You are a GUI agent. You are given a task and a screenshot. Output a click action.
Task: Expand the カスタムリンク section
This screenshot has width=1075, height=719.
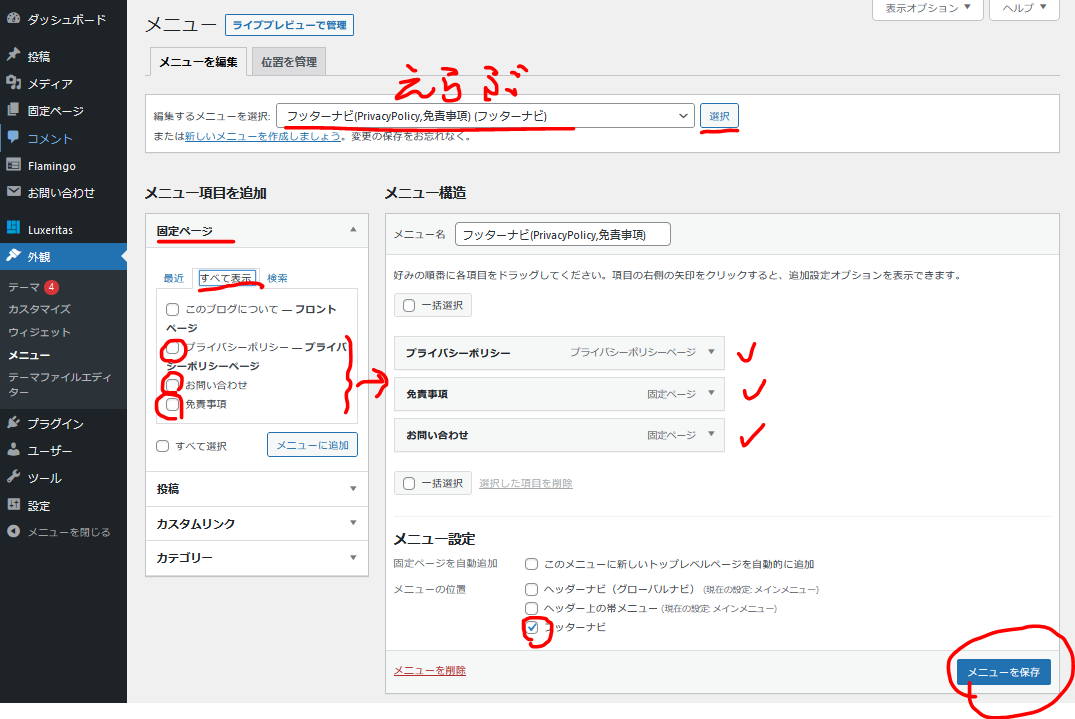[256, 523]
